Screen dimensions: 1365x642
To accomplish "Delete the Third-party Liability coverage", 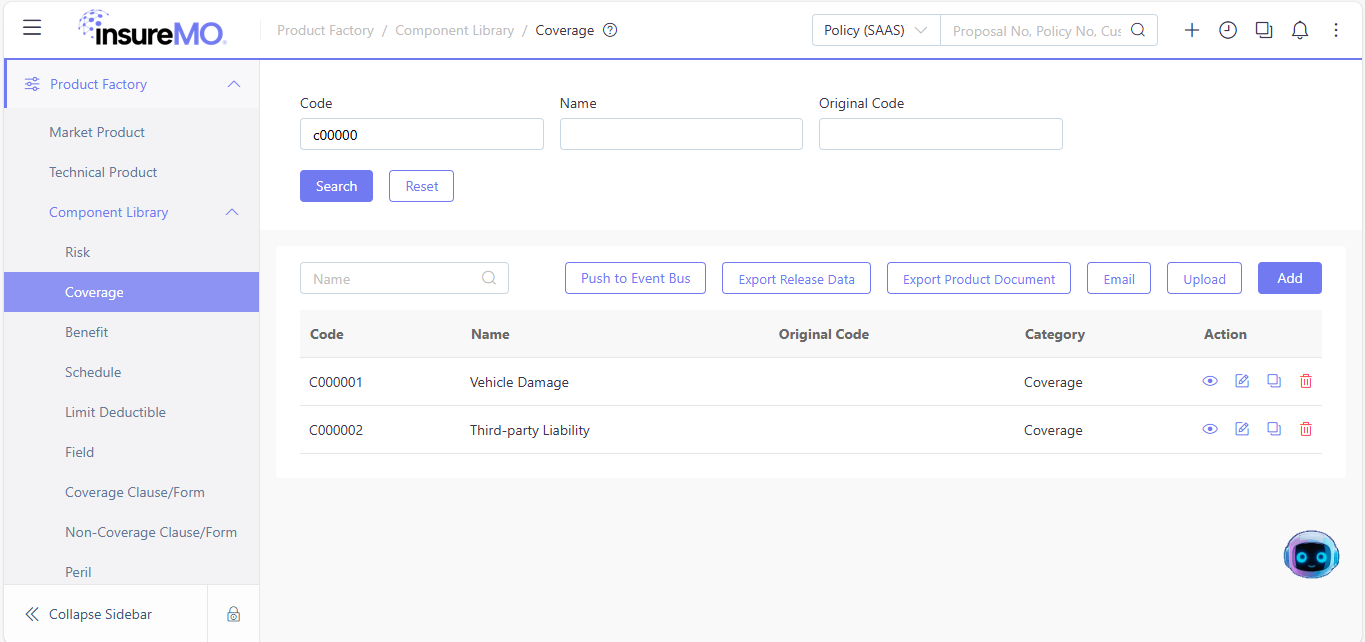I will tap(1306, 429).
